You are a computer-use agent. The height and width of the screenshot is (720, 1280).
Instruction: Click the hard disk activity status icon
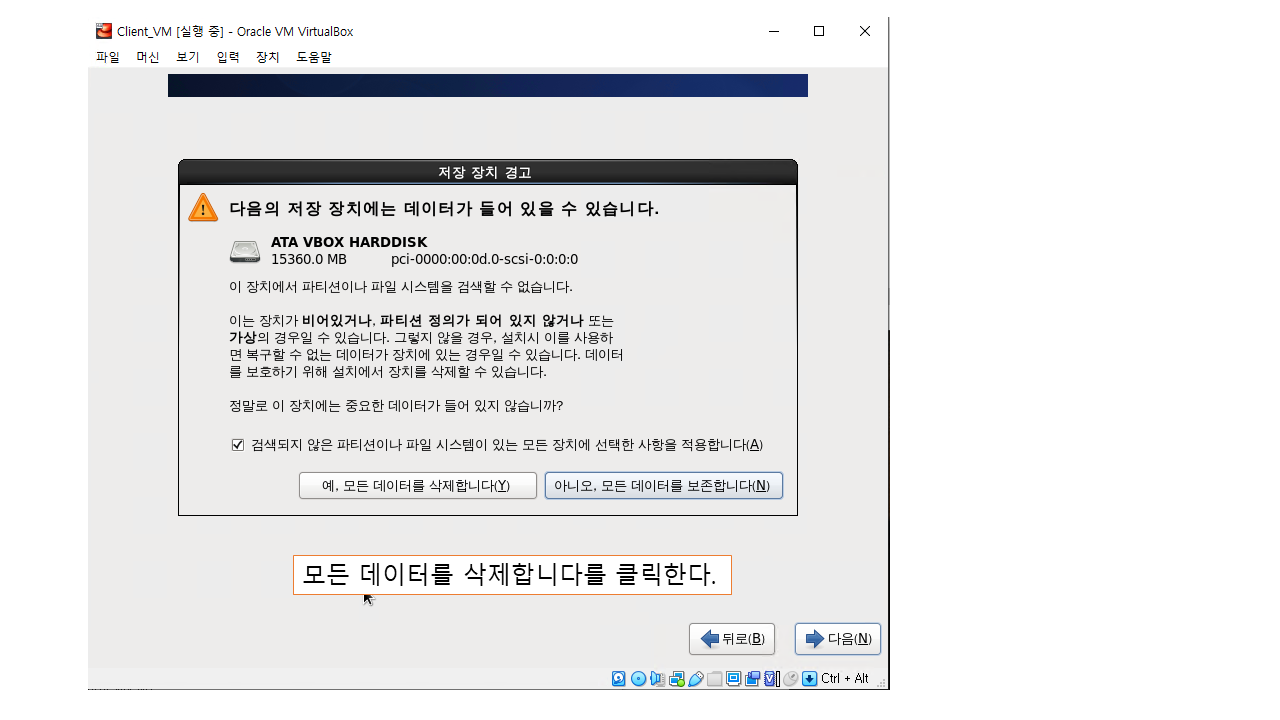point(619,679)
